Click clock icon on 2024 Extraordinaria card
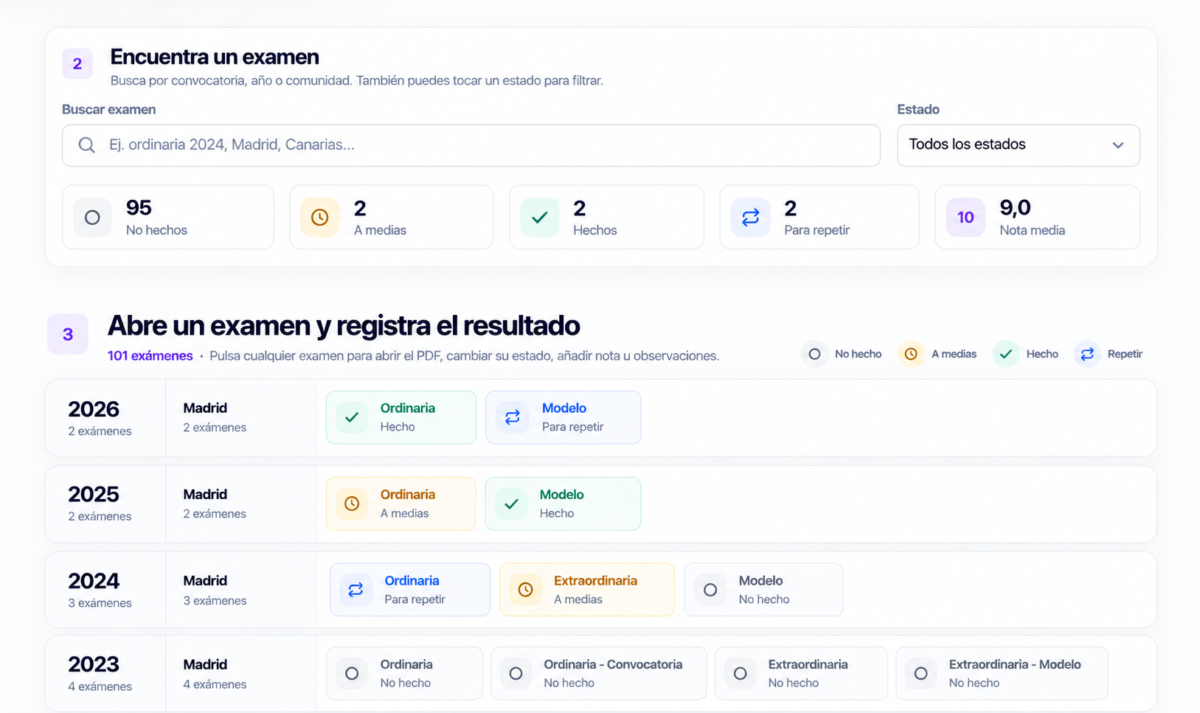This screenshot has width=1200, height=713. coord(526,590)
